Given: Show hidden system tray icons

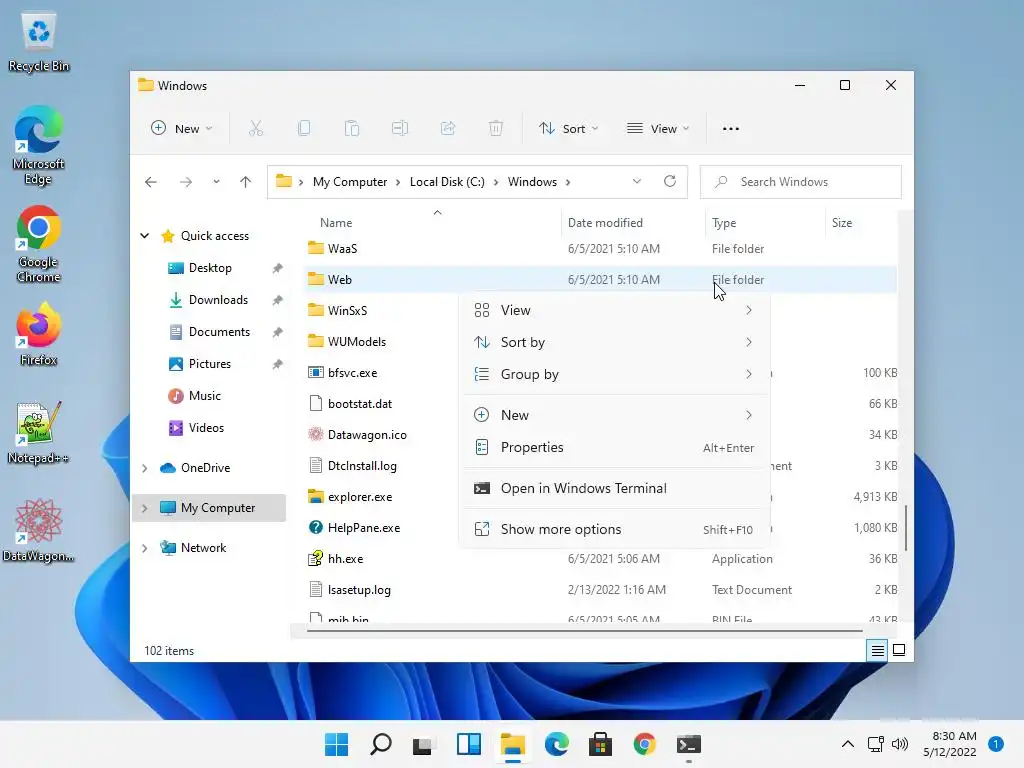Looking at the screenshot, I should click(x=848, y=744).
